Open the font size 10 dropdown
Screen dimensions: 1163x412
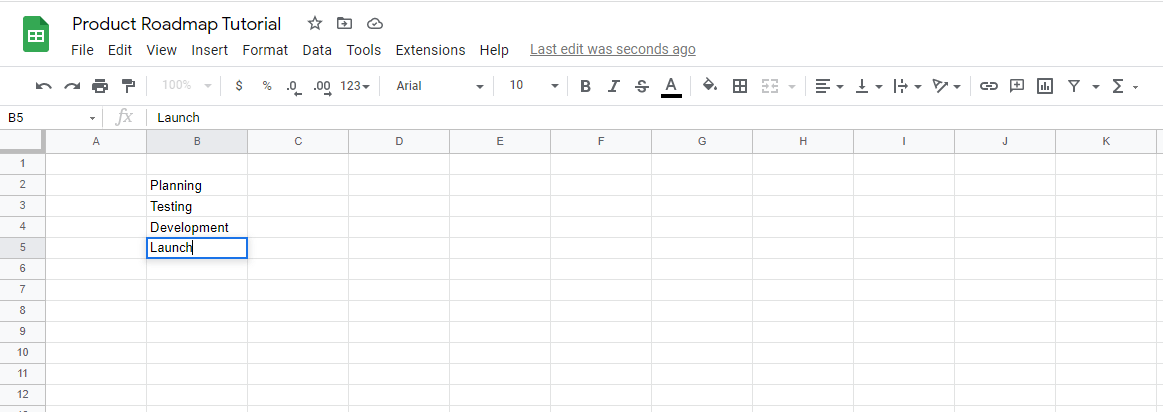coord(529,86)
